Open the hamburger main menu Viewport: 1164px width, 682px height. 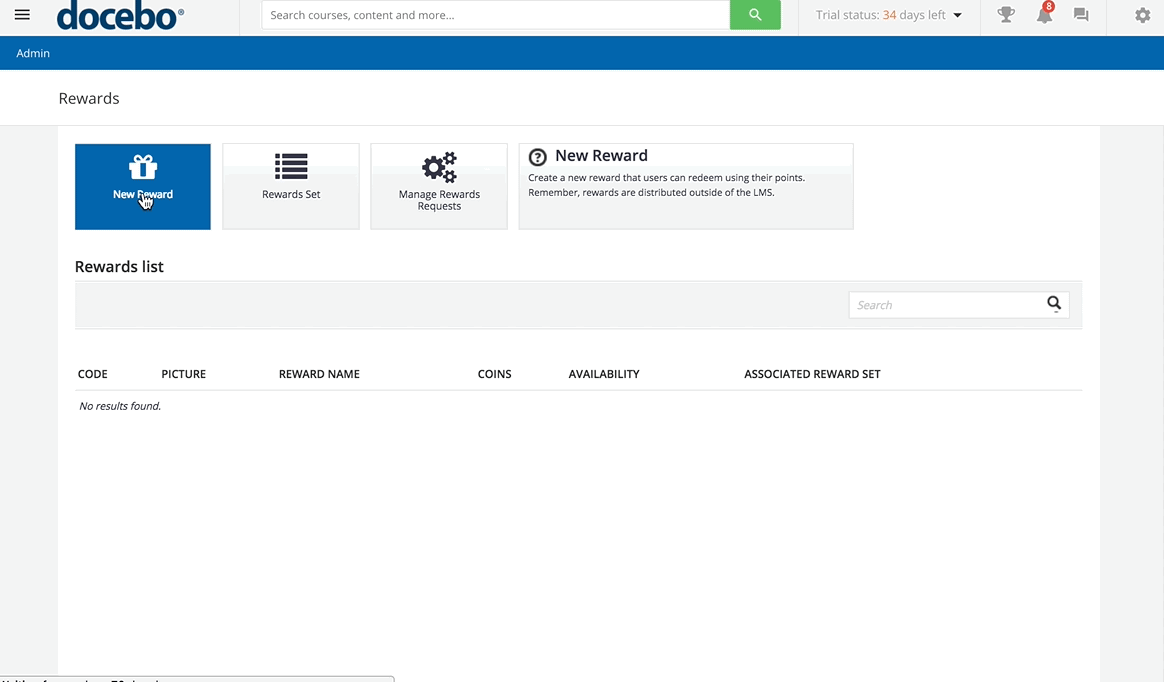click(22, 15)
